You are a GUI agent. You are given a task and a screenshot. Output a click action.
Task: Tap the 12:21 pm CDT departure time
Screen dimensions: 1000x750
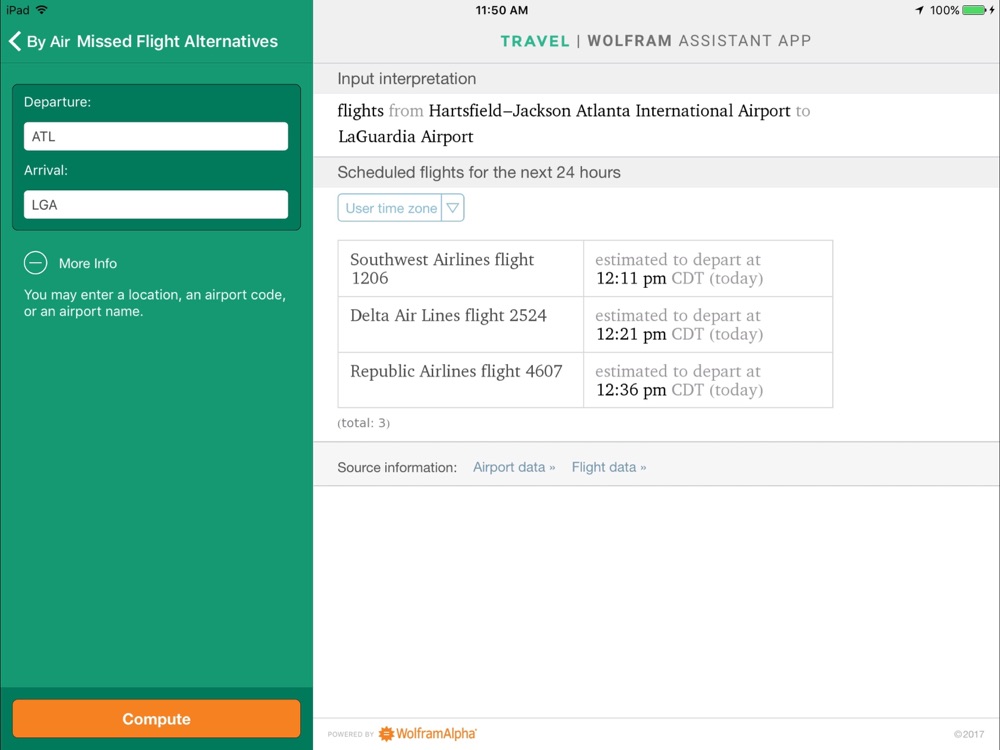point(679,334)
